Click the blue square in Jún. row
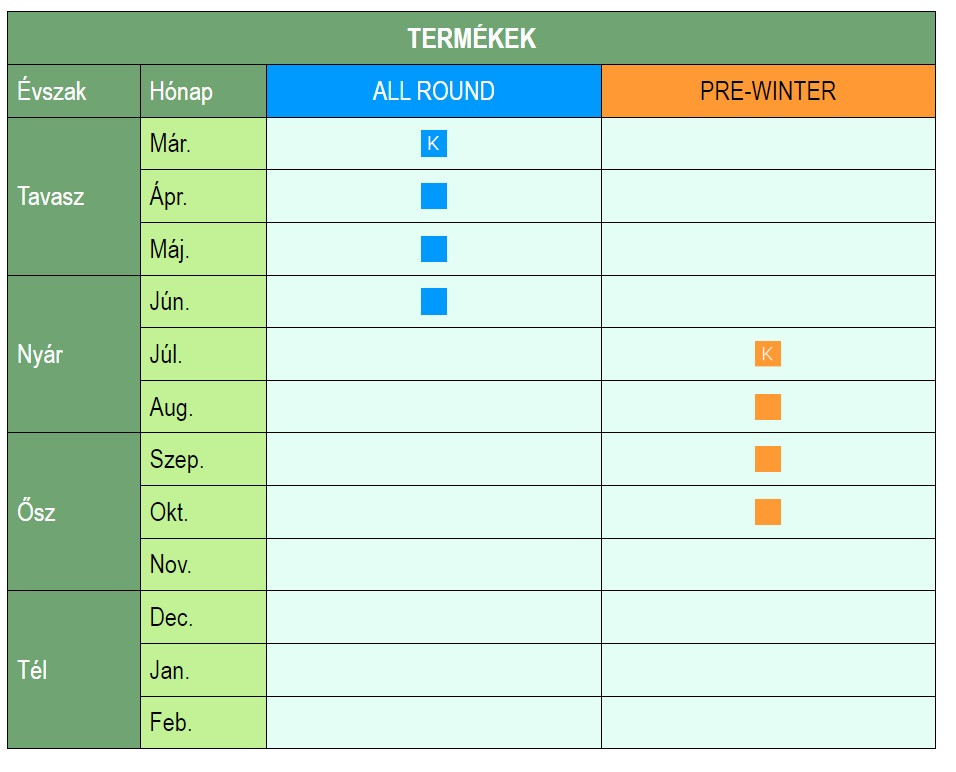This screenshot has width=956, height=772. click(433, 301)
